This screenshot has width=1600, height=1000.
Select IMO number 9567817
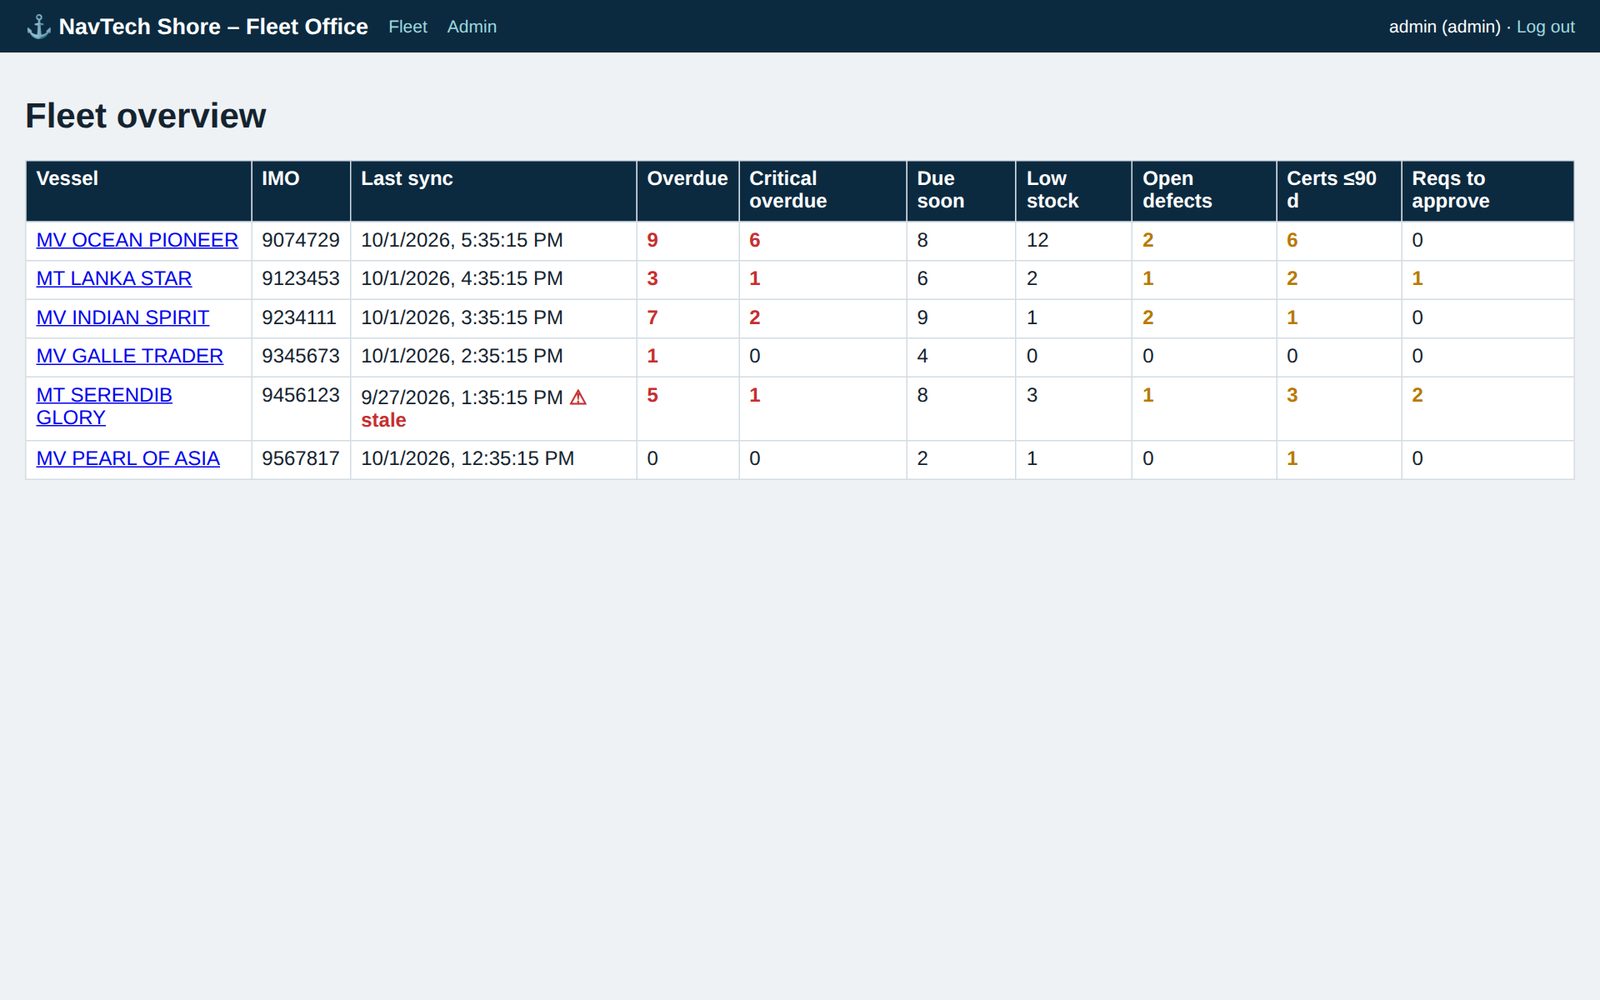click(301, 459)
